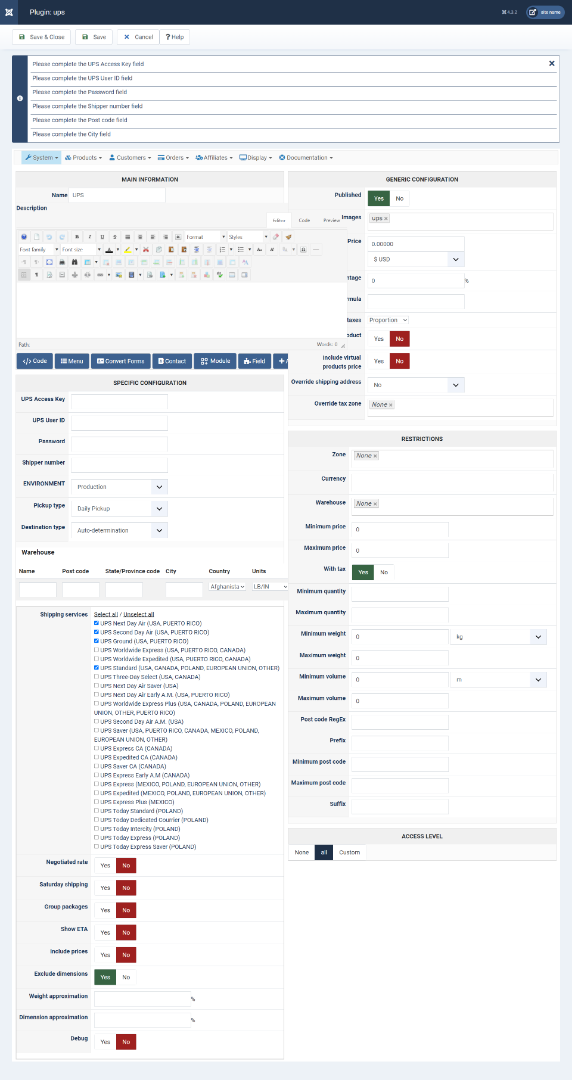Open the Destination type dropdown

click(x=119, y=530)
